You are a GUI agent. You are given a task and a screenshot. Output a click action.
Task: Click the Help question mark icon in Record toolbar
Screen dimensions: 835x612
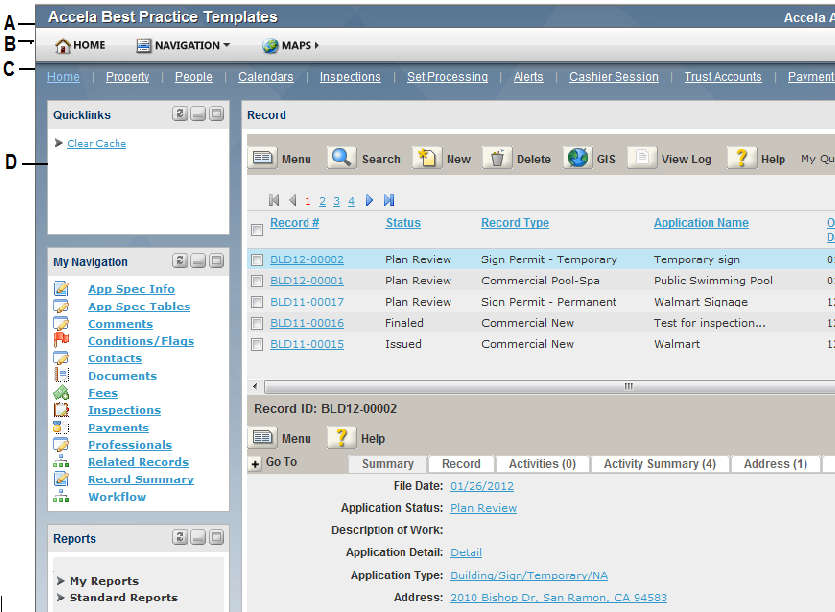741,158
